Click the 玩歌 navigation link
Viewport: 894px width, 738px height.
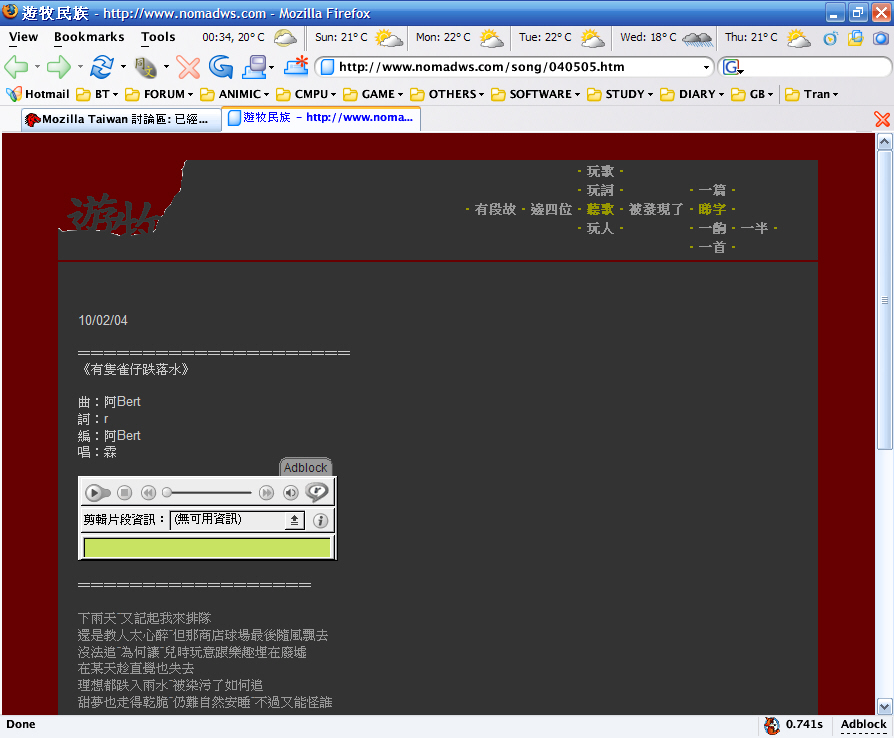[600, 171]
